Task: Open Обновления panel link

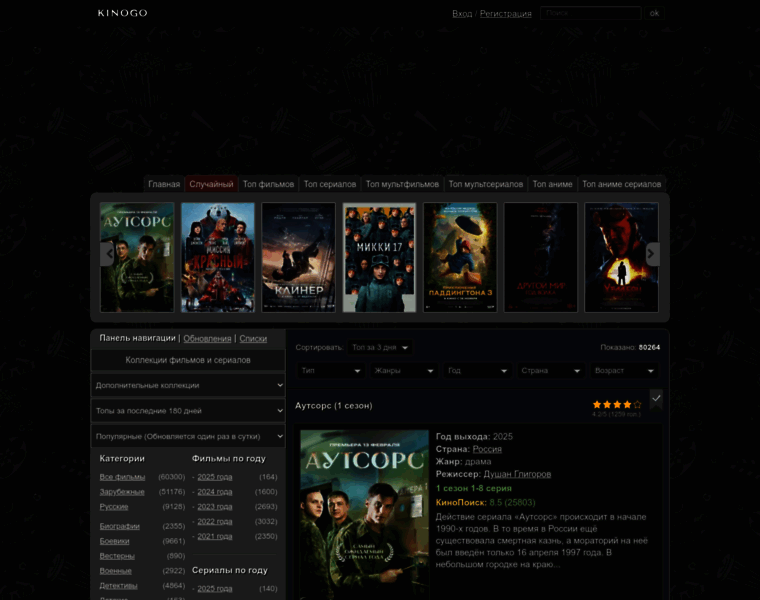Action: (207, 338)
